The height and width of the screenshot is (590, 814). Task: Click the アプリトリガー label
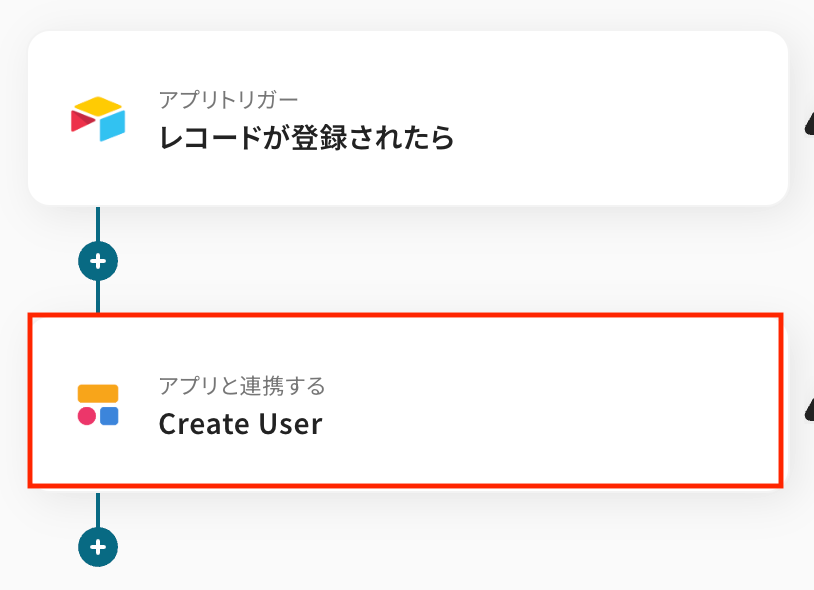click(228, 100)
